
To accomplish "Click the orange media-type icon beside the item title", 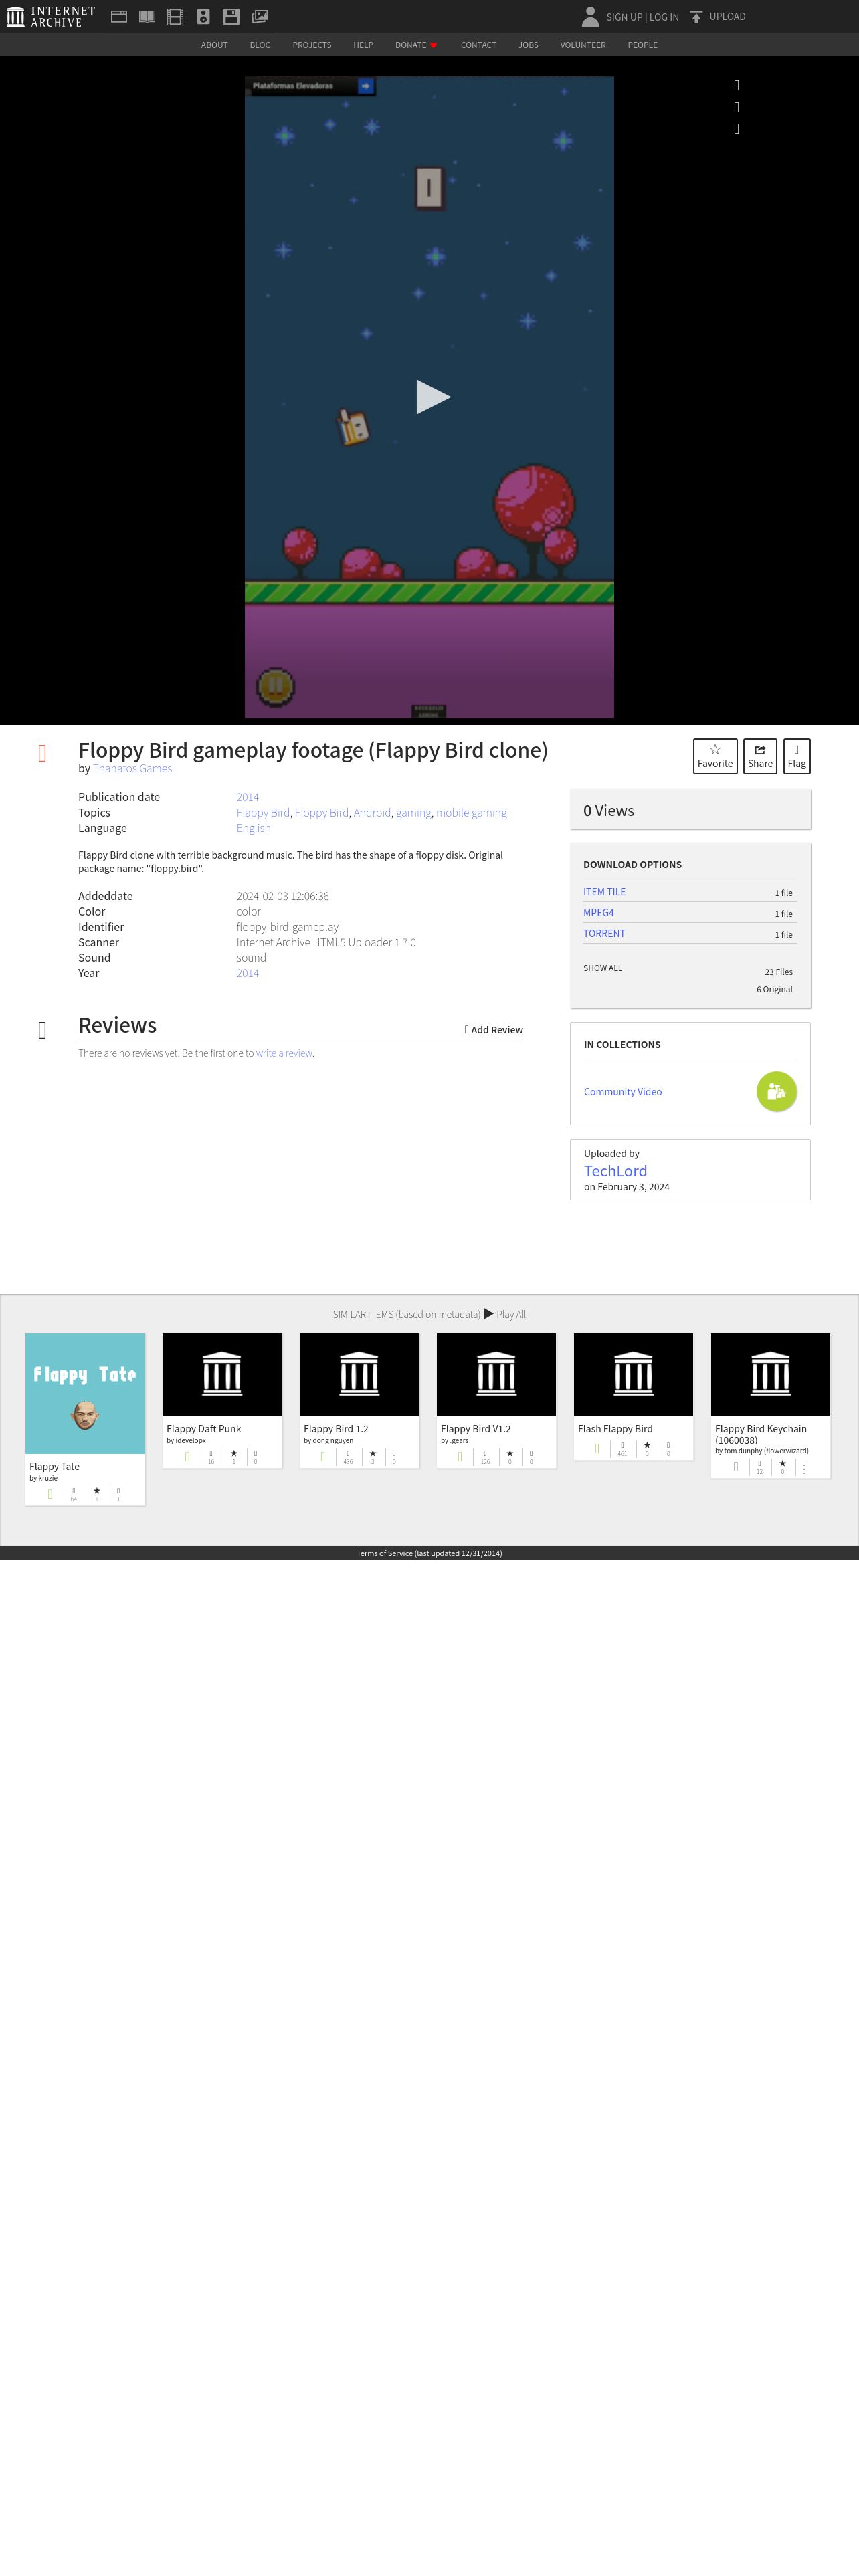I will (x=42, y=753).
